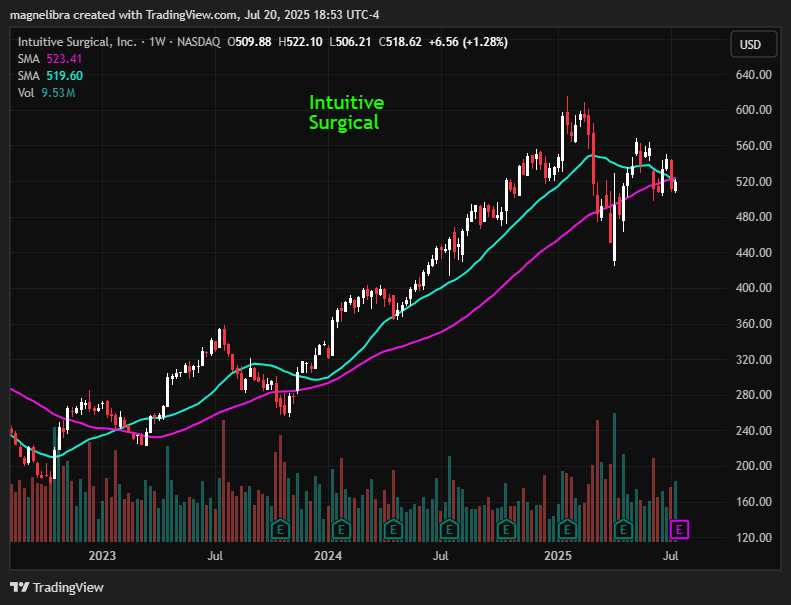This screenshot has width=791, height=605.
Task: Click the open value O509.88
Action: pyautogui.click(x=249, y=42)
